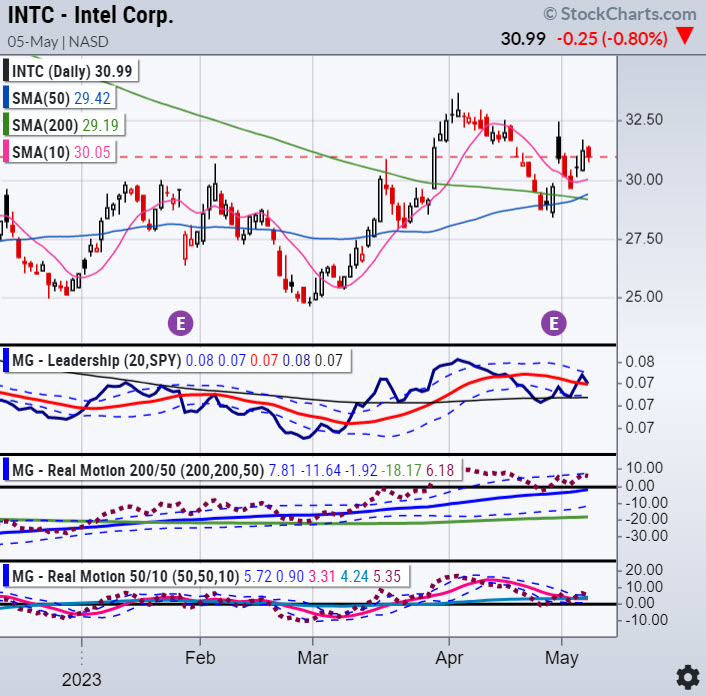The width and height of the screenshot is (706, 696).
Task: Click the pink SMA(10) legend color marker
Action: click(8, 152)
